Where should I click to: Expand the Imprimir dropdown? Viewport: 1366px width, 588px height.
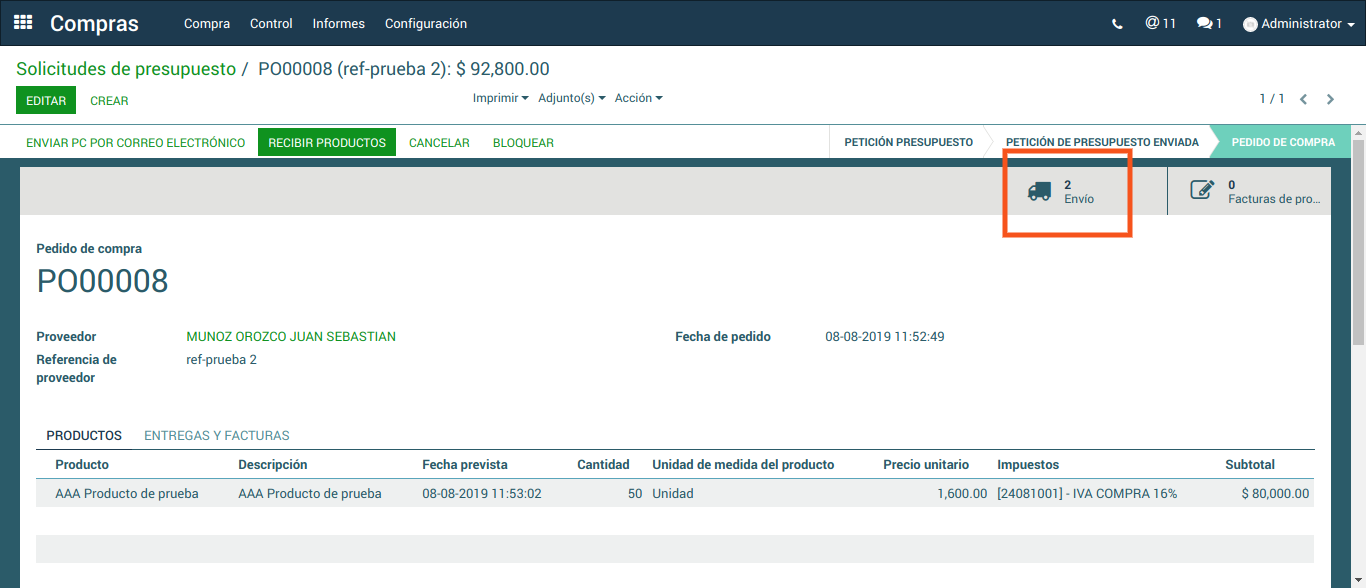pos(500,98)
